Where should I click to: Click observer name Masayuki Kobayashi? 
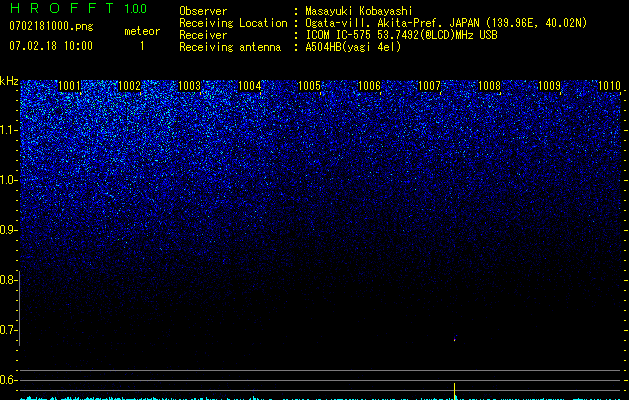point(359,11)
